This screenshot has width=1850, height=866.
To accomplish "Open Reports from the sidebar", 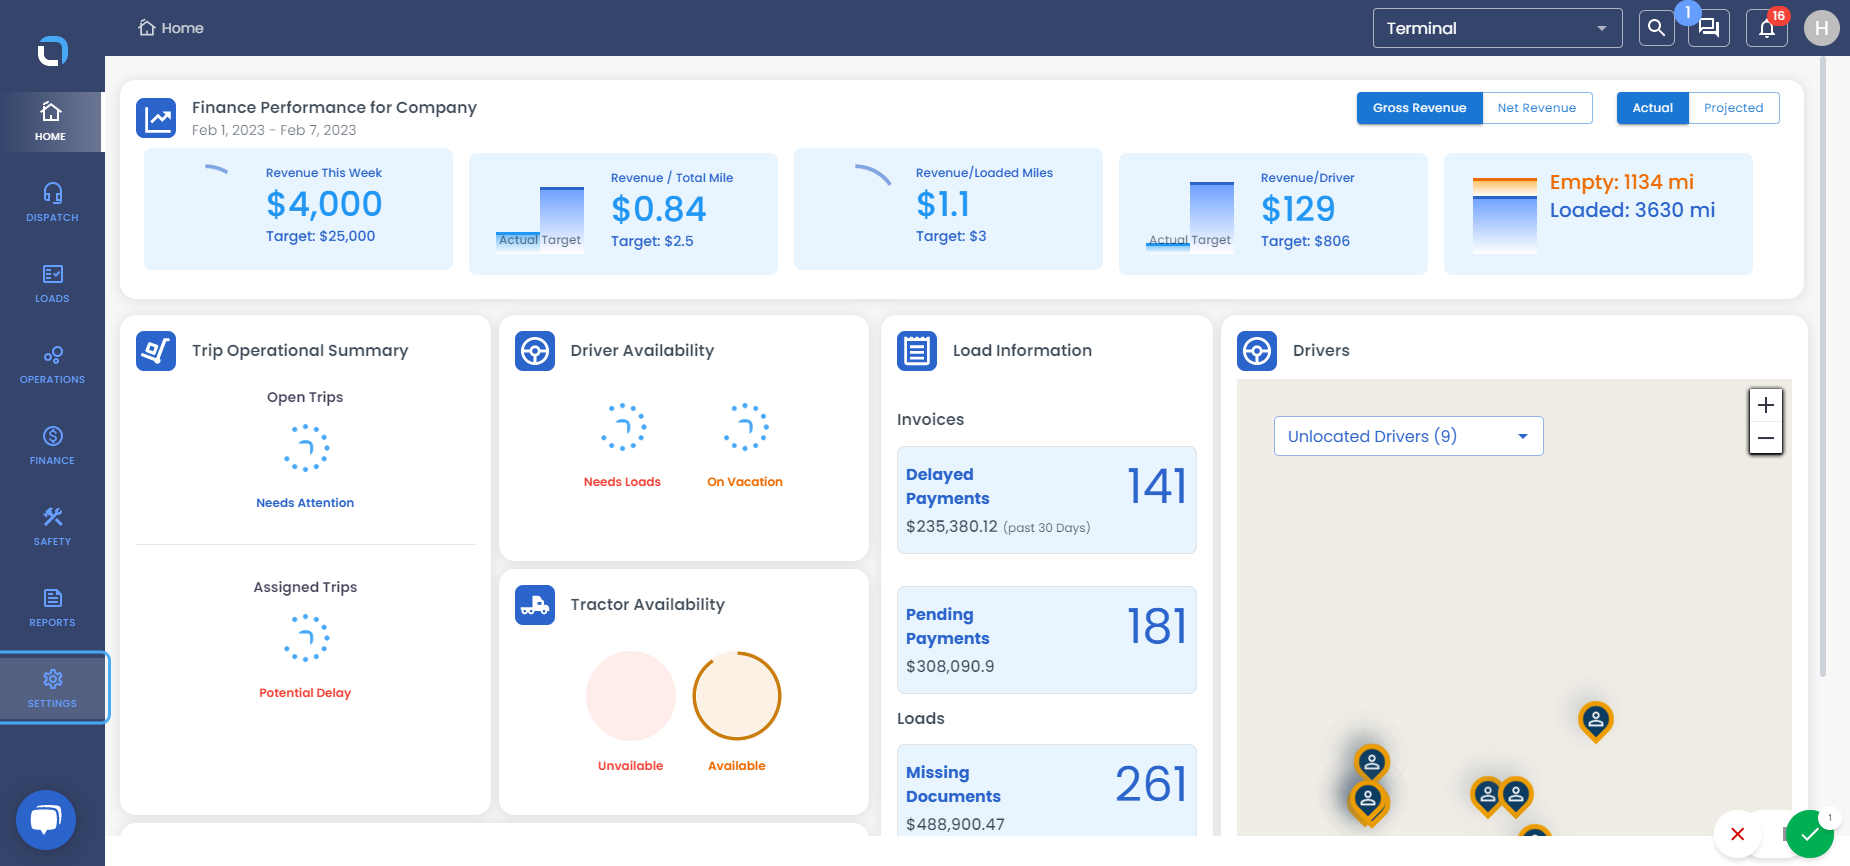I will [x=52, y=608].
